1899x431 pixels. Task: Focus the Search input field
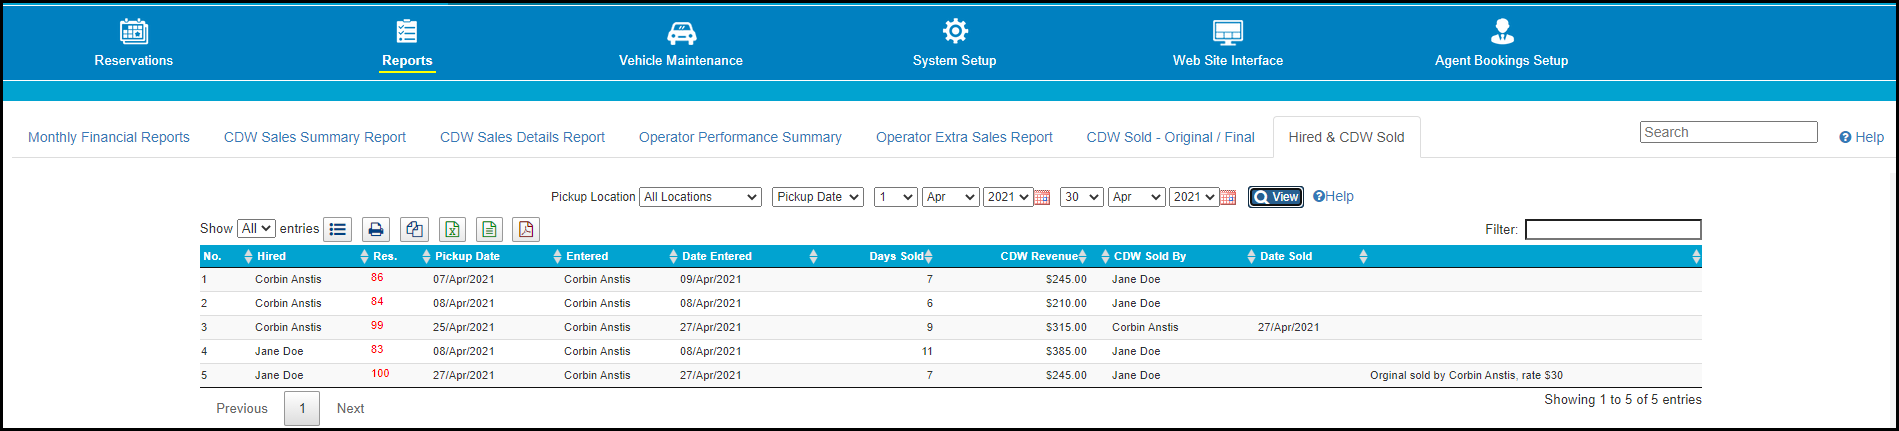1729,132
